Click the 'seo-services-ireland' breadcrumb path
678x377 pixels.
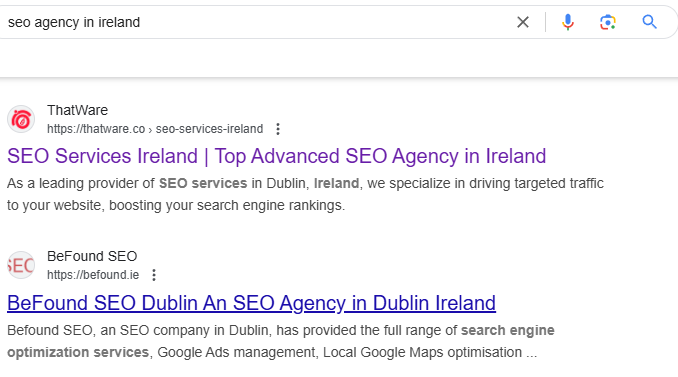click(x=209, y=129)
